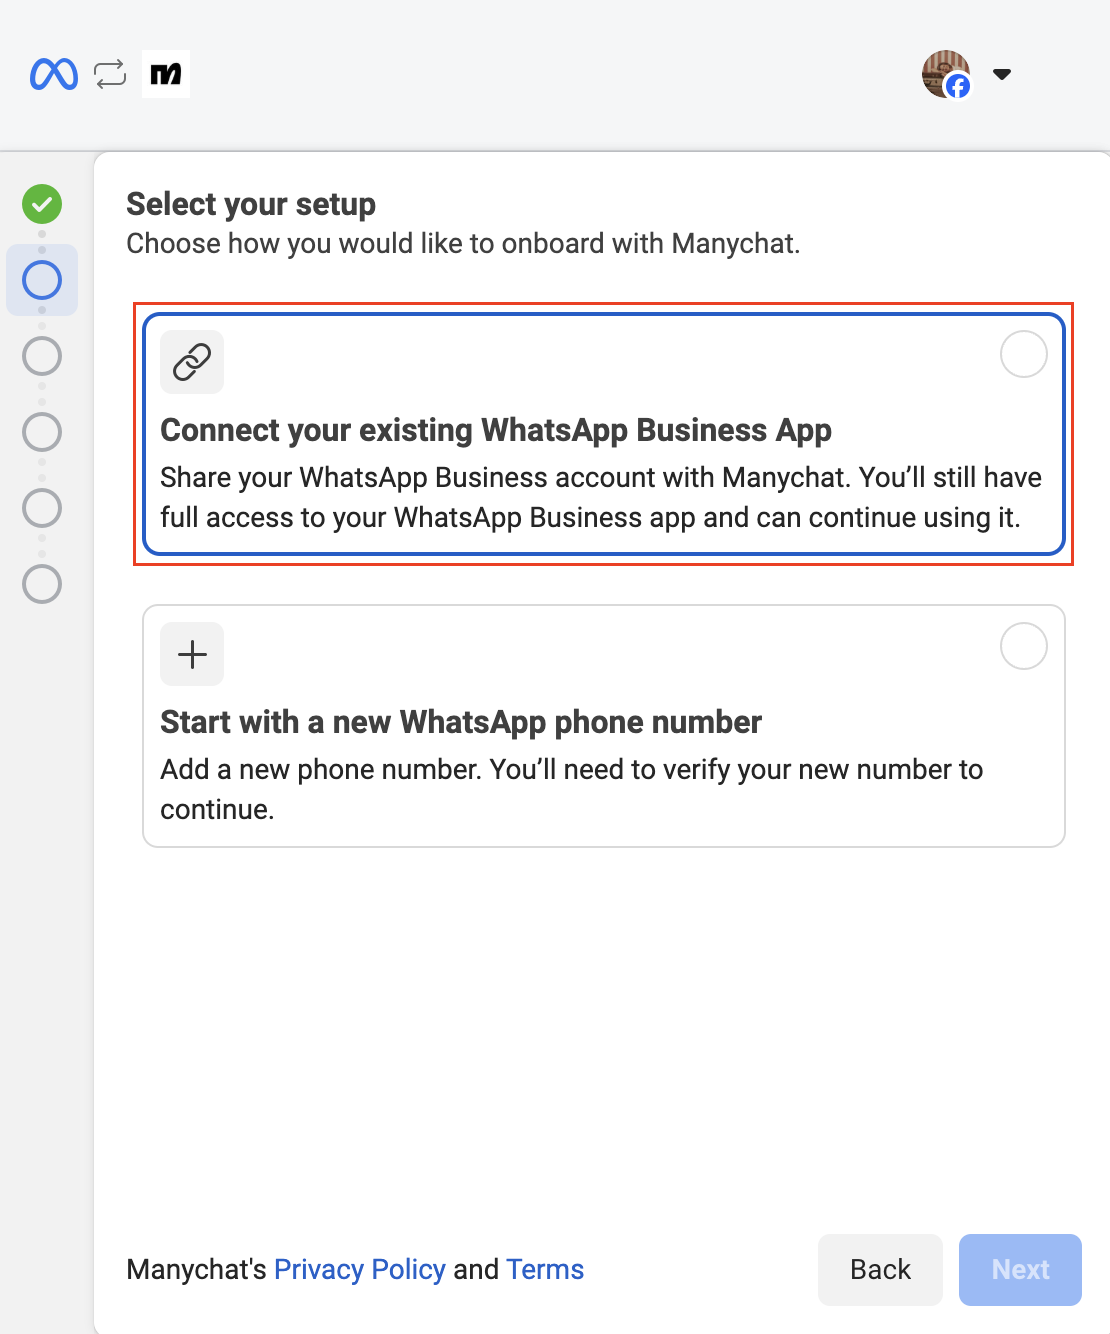
Task: Click the two-arrow connection icon in header
Action: coord(110,74)
